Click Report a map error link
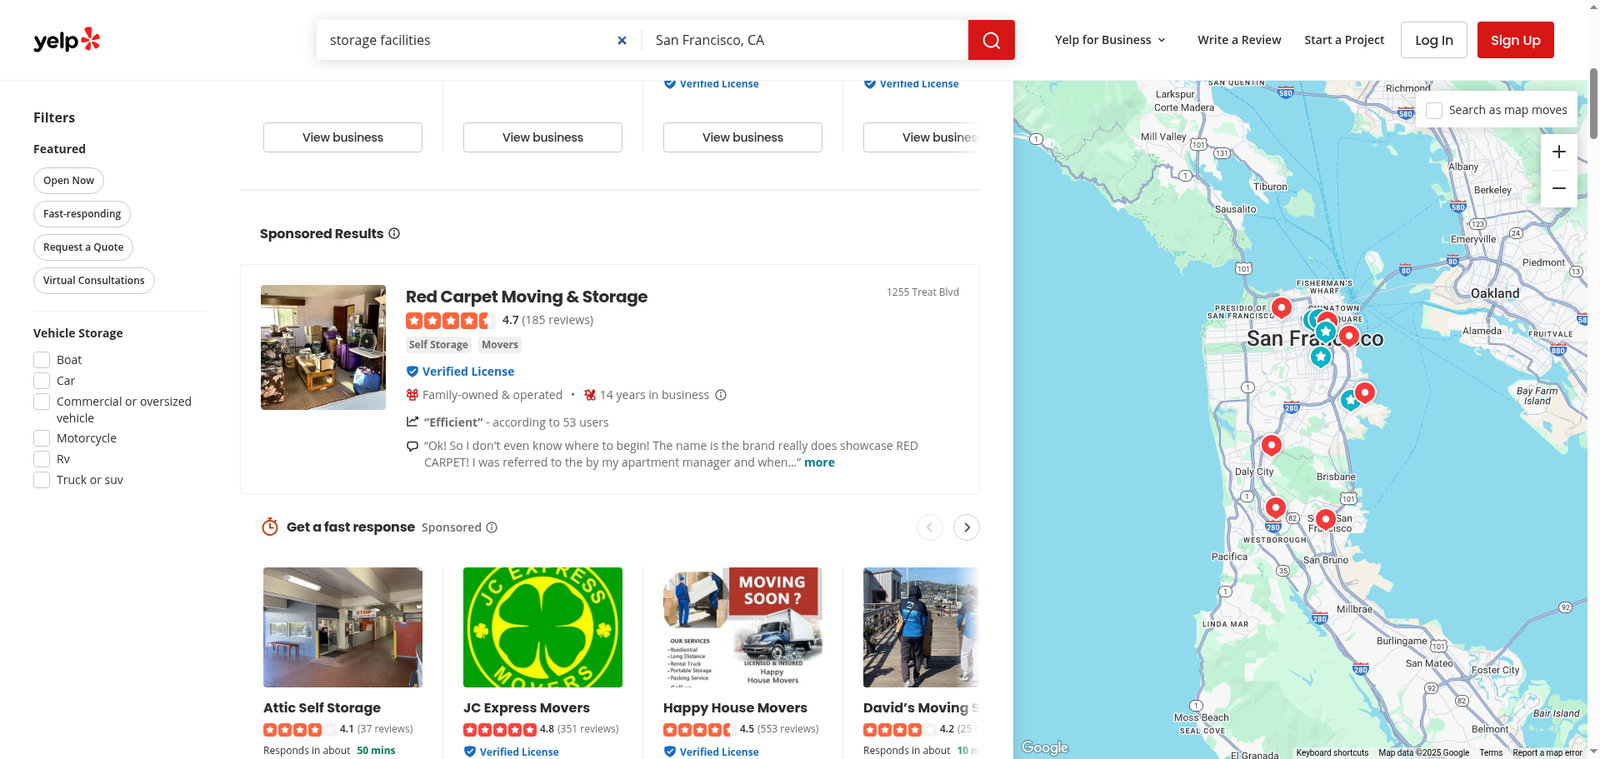 tap(1547, 752)
